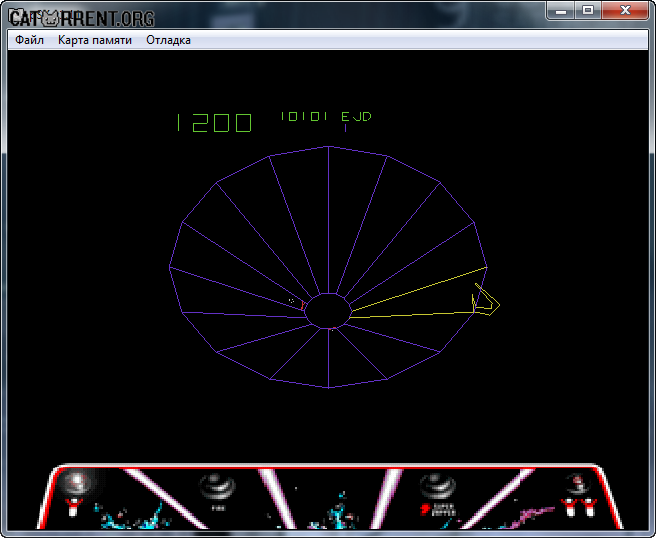Click the two-player start button
The height and width of the screenshot is (538, 656).
click(578, 484)
